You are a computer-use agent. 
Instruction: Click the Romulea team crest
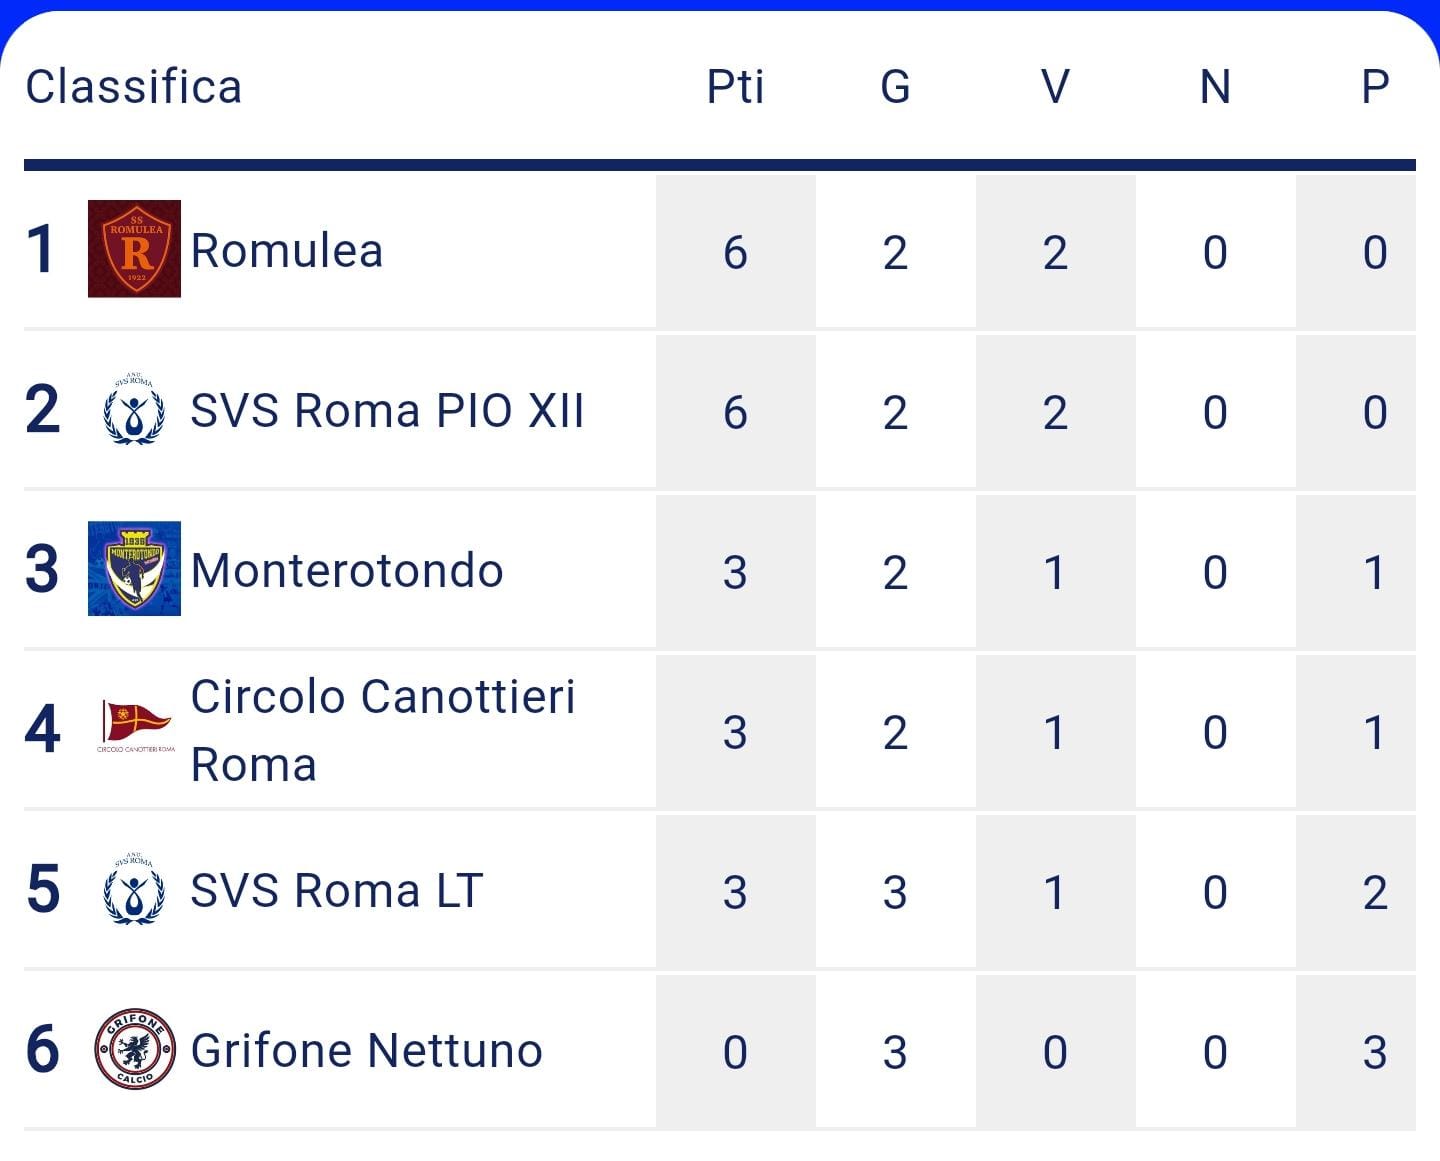click(134, 249)
